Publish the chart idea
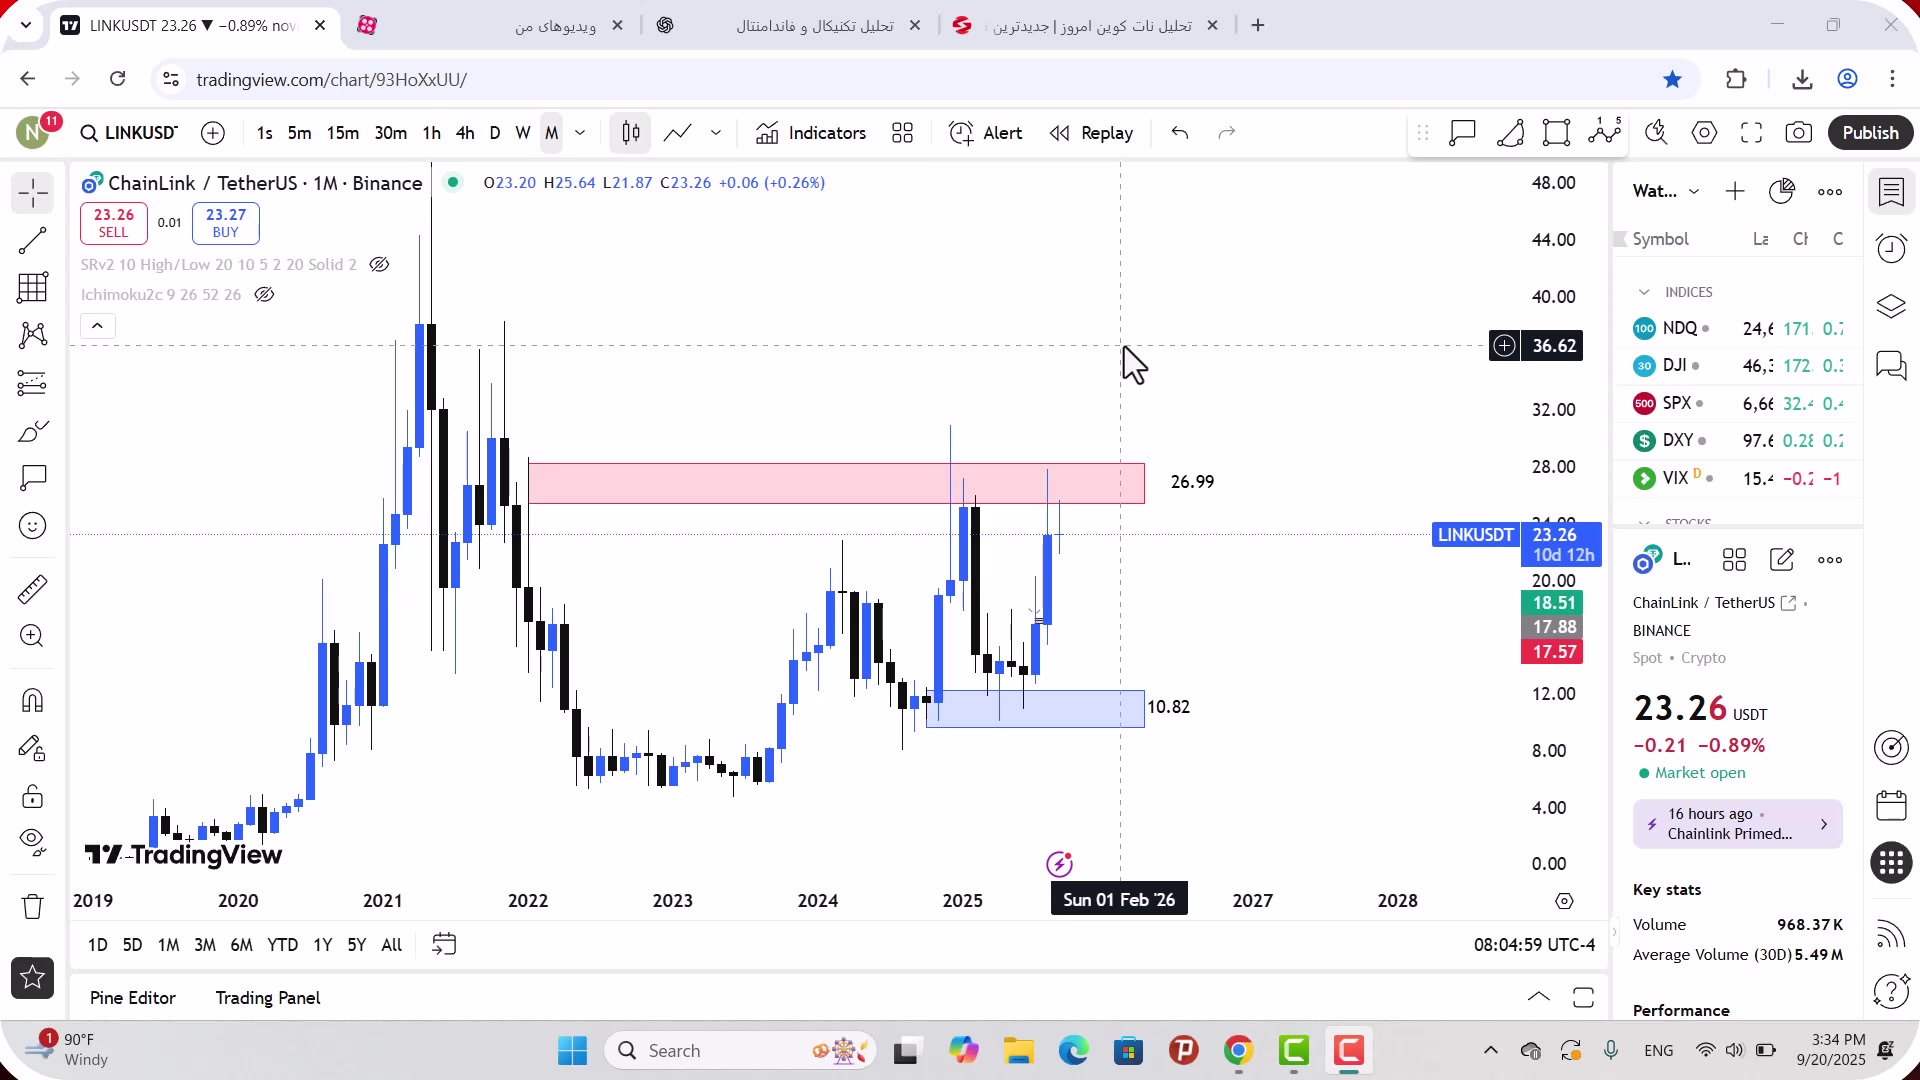Image resolution: width=1920 pixels, height=1080 pixels. point(1870,133)
